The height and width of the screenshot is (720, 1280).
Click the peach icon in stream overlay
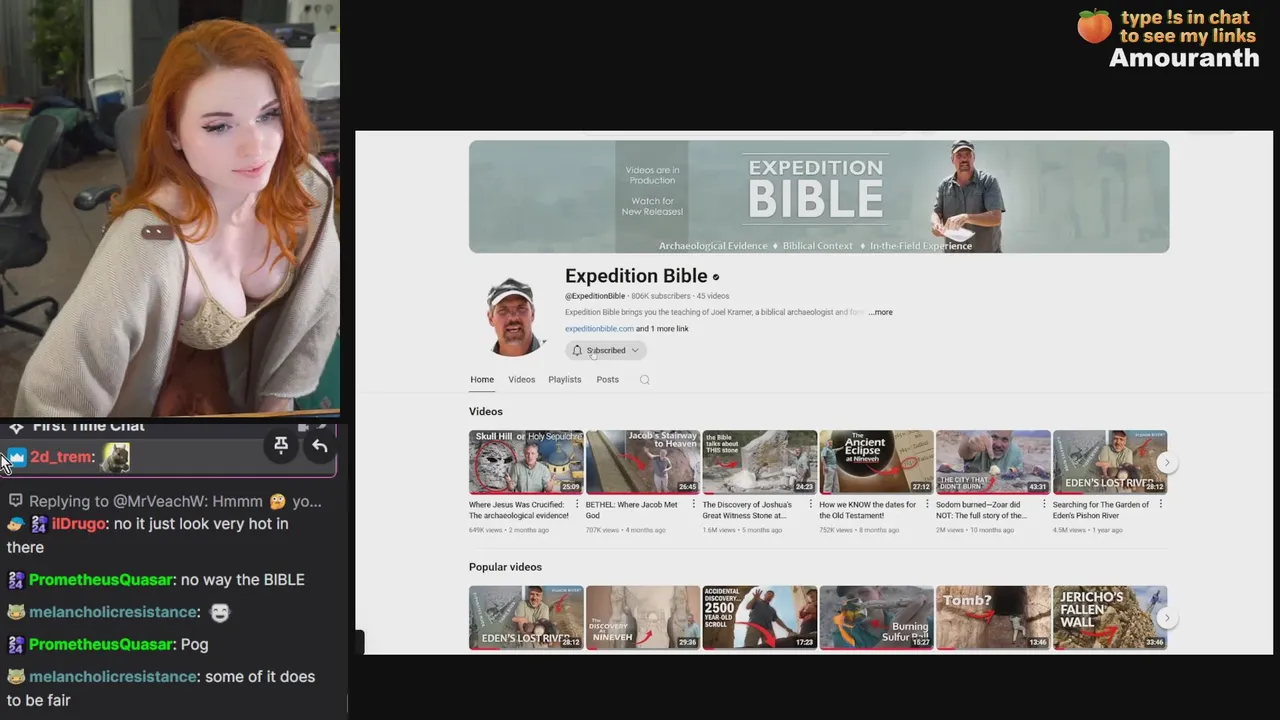pos(1094,26)
